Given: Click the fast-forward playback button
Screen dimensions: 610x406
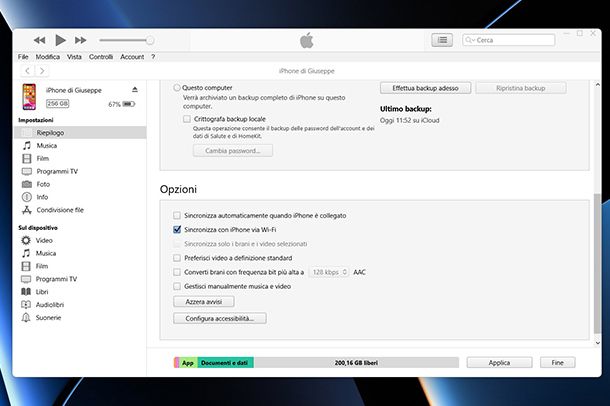Looking at the screenshot, I should [x=81, y=40].
